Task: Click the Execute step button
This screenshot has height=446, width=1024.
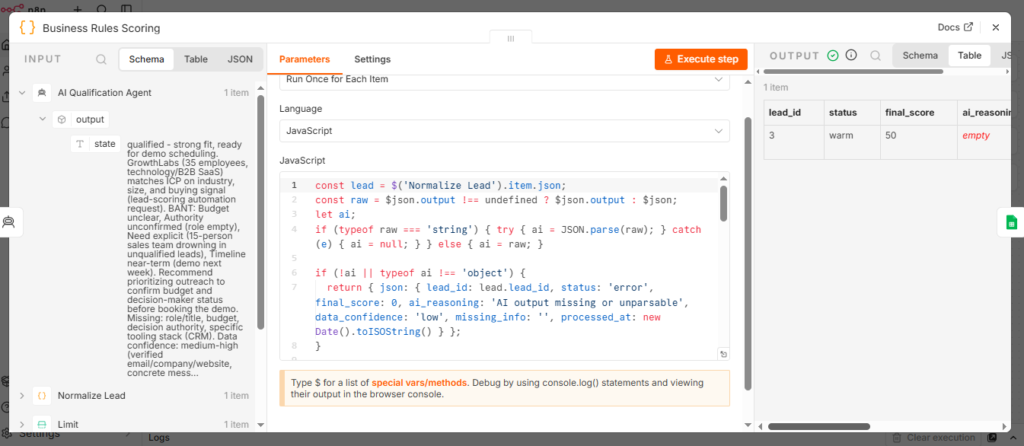Action: tap(701, 59)
